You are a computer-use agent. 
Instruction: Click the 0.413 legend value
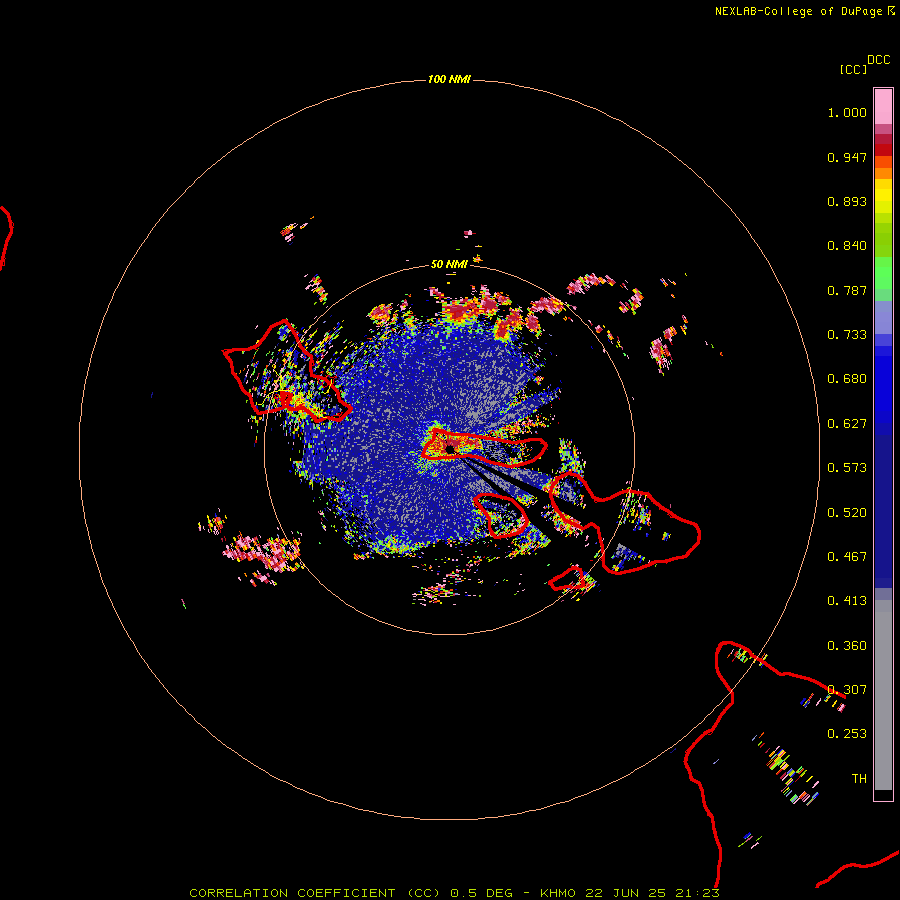point(847,601)
